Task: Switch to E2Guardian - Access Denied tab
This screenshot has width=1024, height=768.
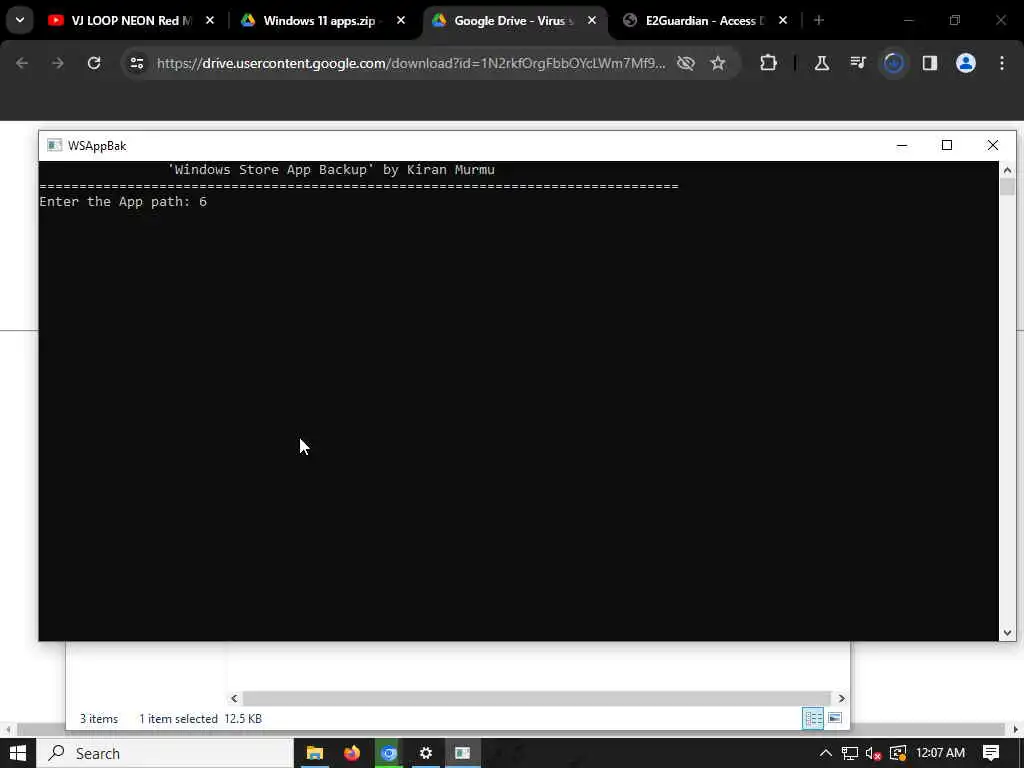Action: 704,20
